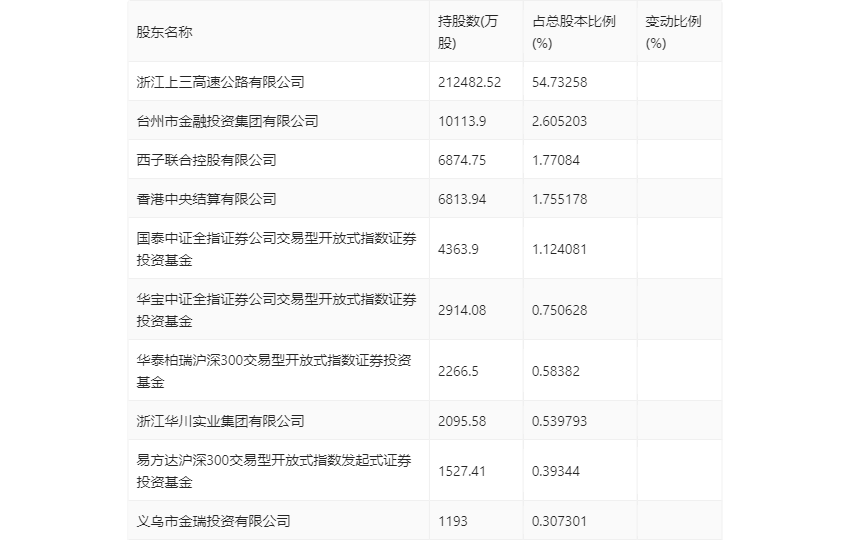Click the 变动比例(%) column header

click(x=673, y=32)
